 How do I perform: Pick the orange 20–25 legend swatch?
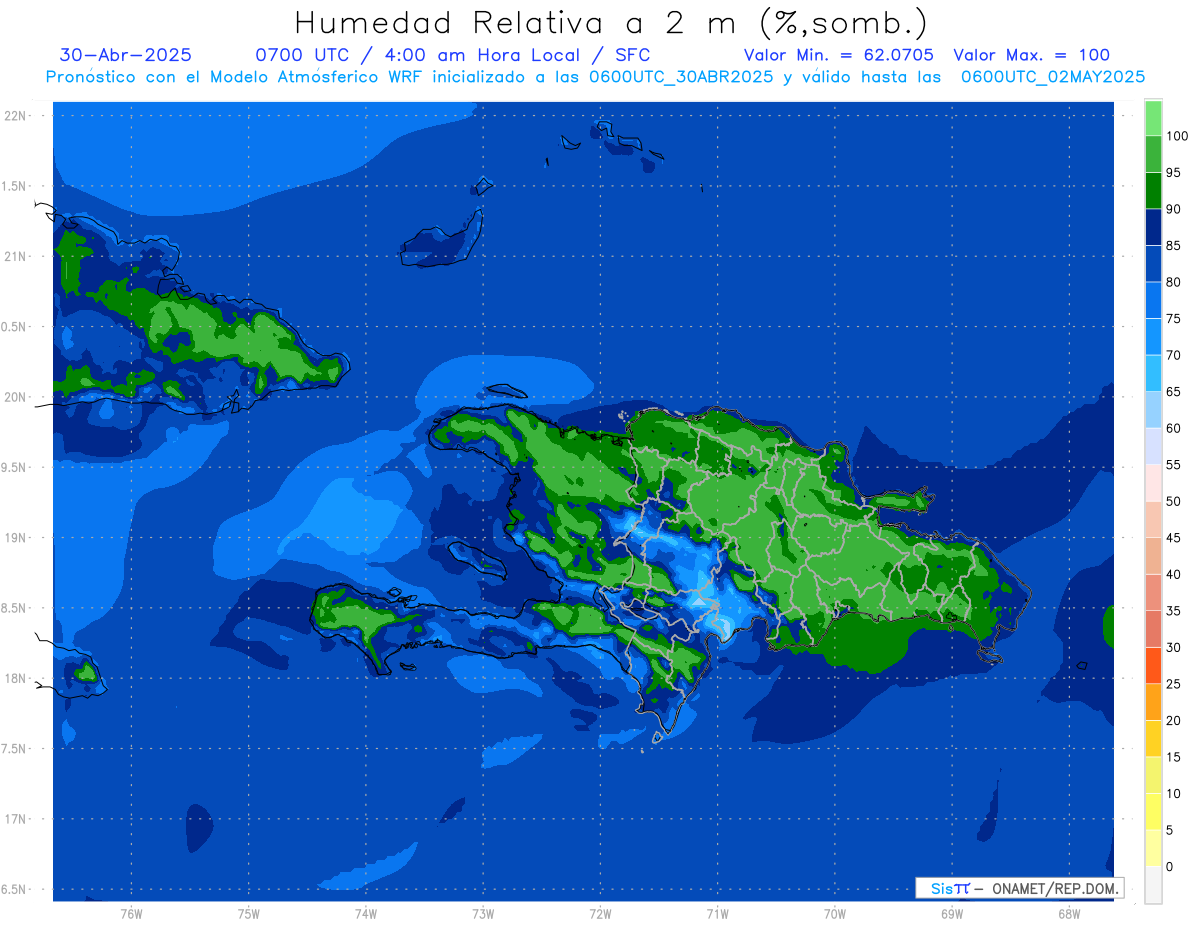click(x=1153, y=702)
